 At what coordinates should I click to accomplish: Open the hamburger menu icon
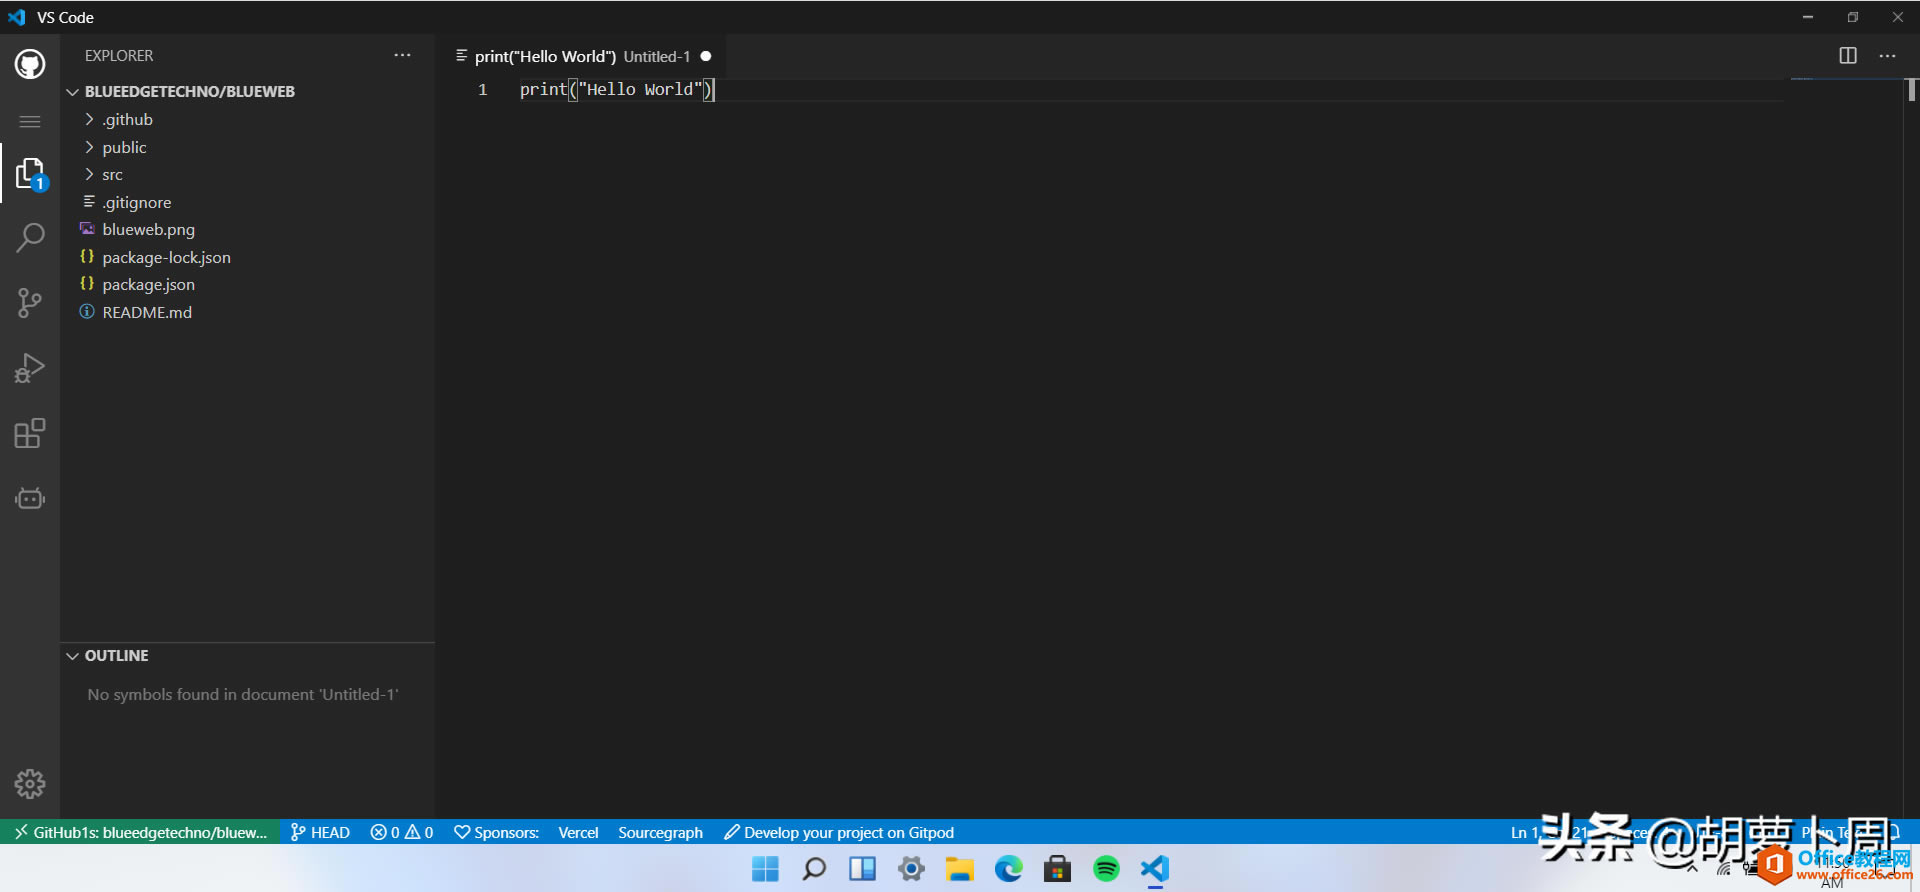point(30,122)
